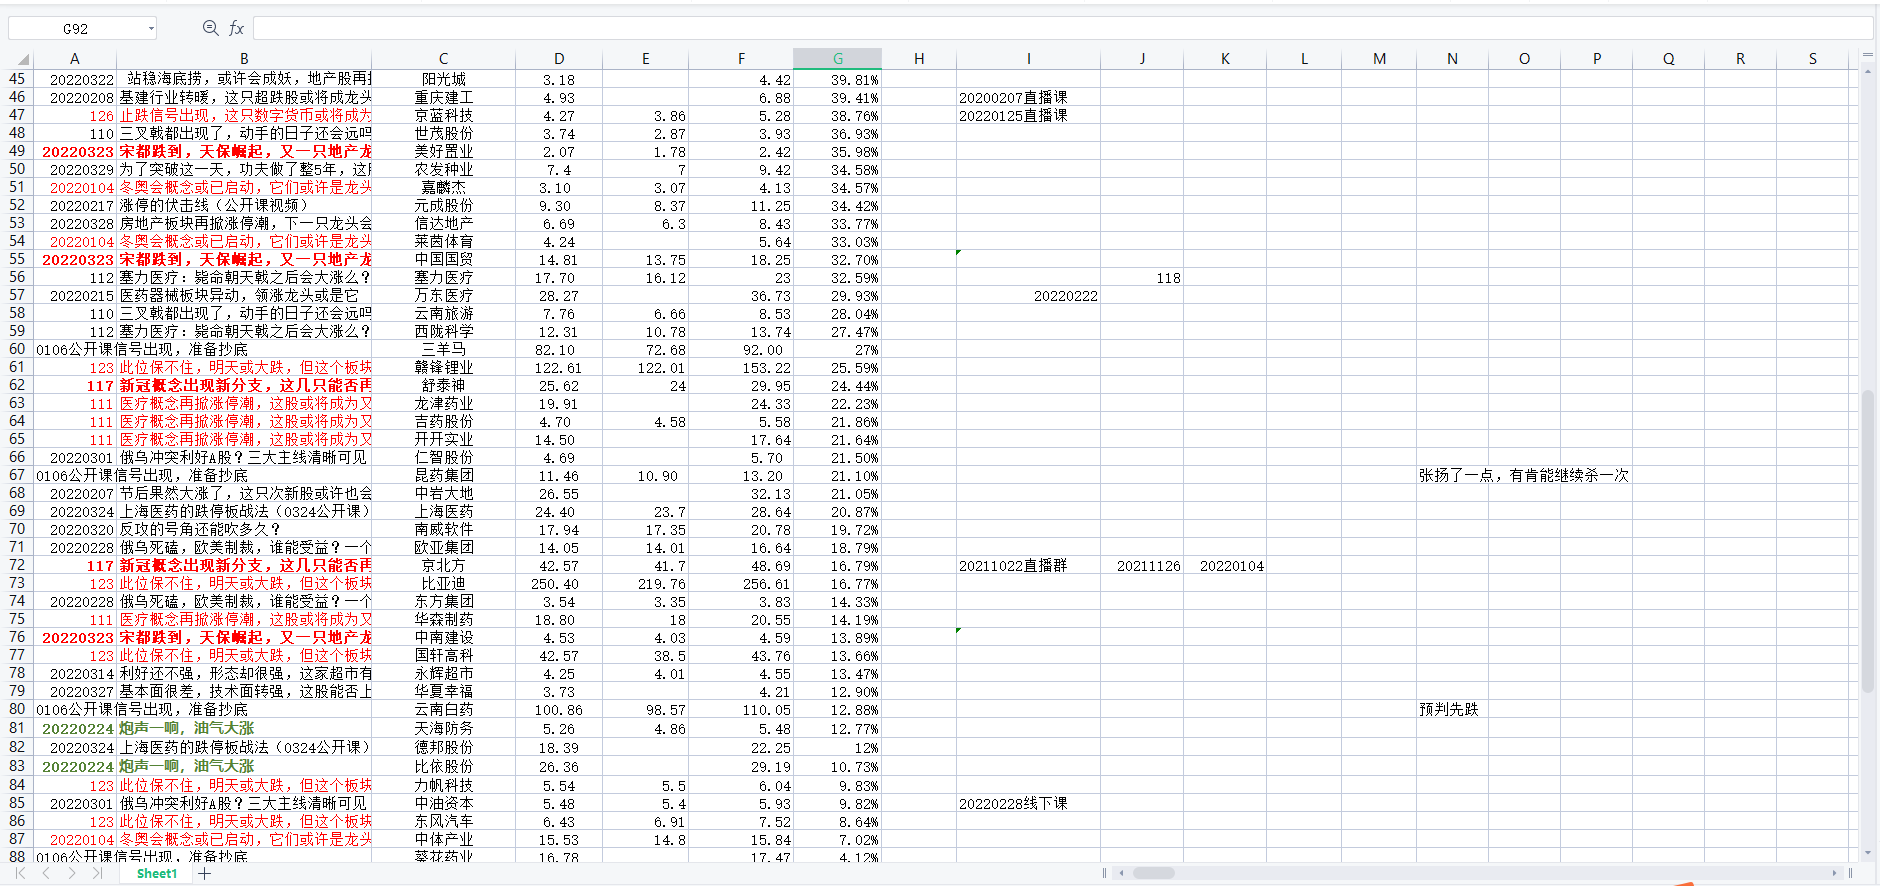Select cell '20211022直播群'

click(1028, 565)
